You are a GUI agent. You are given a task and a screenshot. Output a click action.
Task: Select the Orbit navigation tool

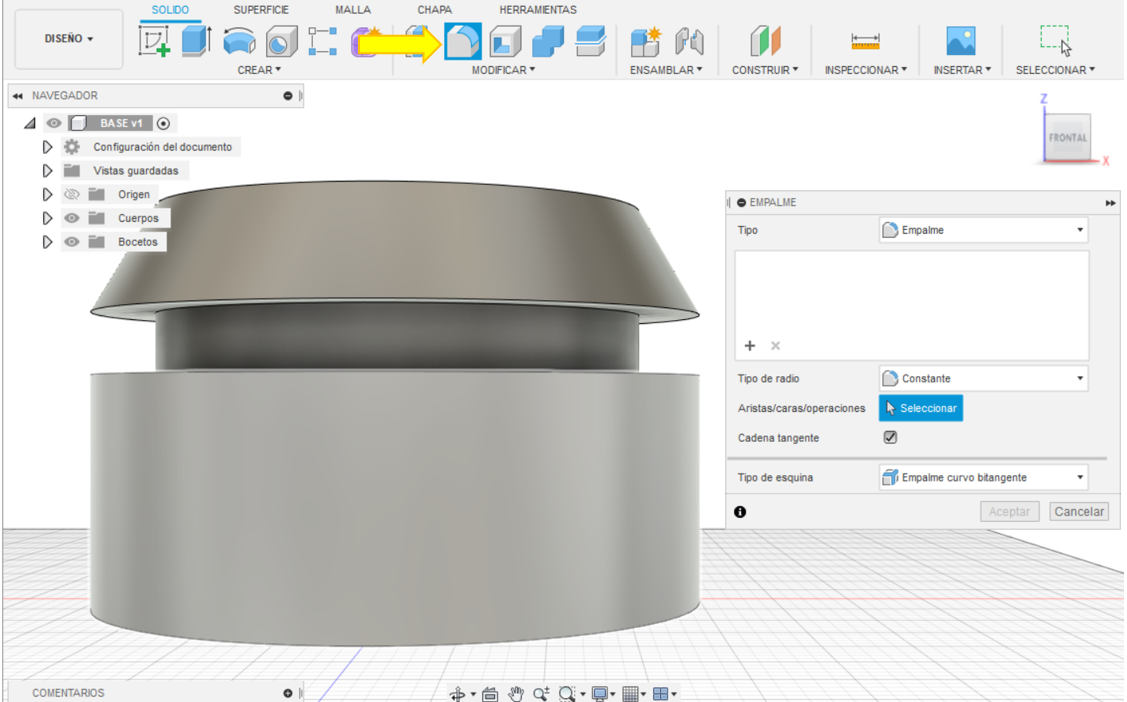click(x=457, y=693)
